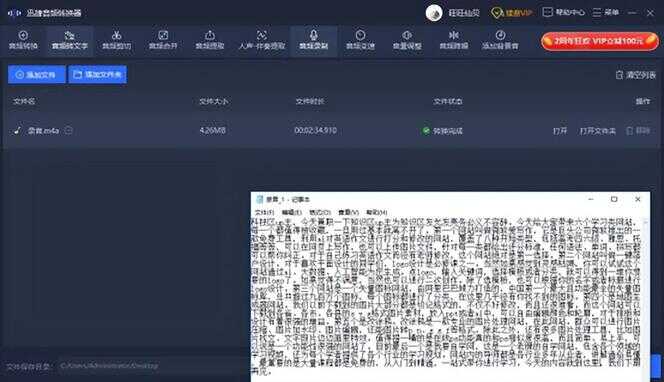
Task: Open the 音频变速 speed tool
Action: [360, 40]
